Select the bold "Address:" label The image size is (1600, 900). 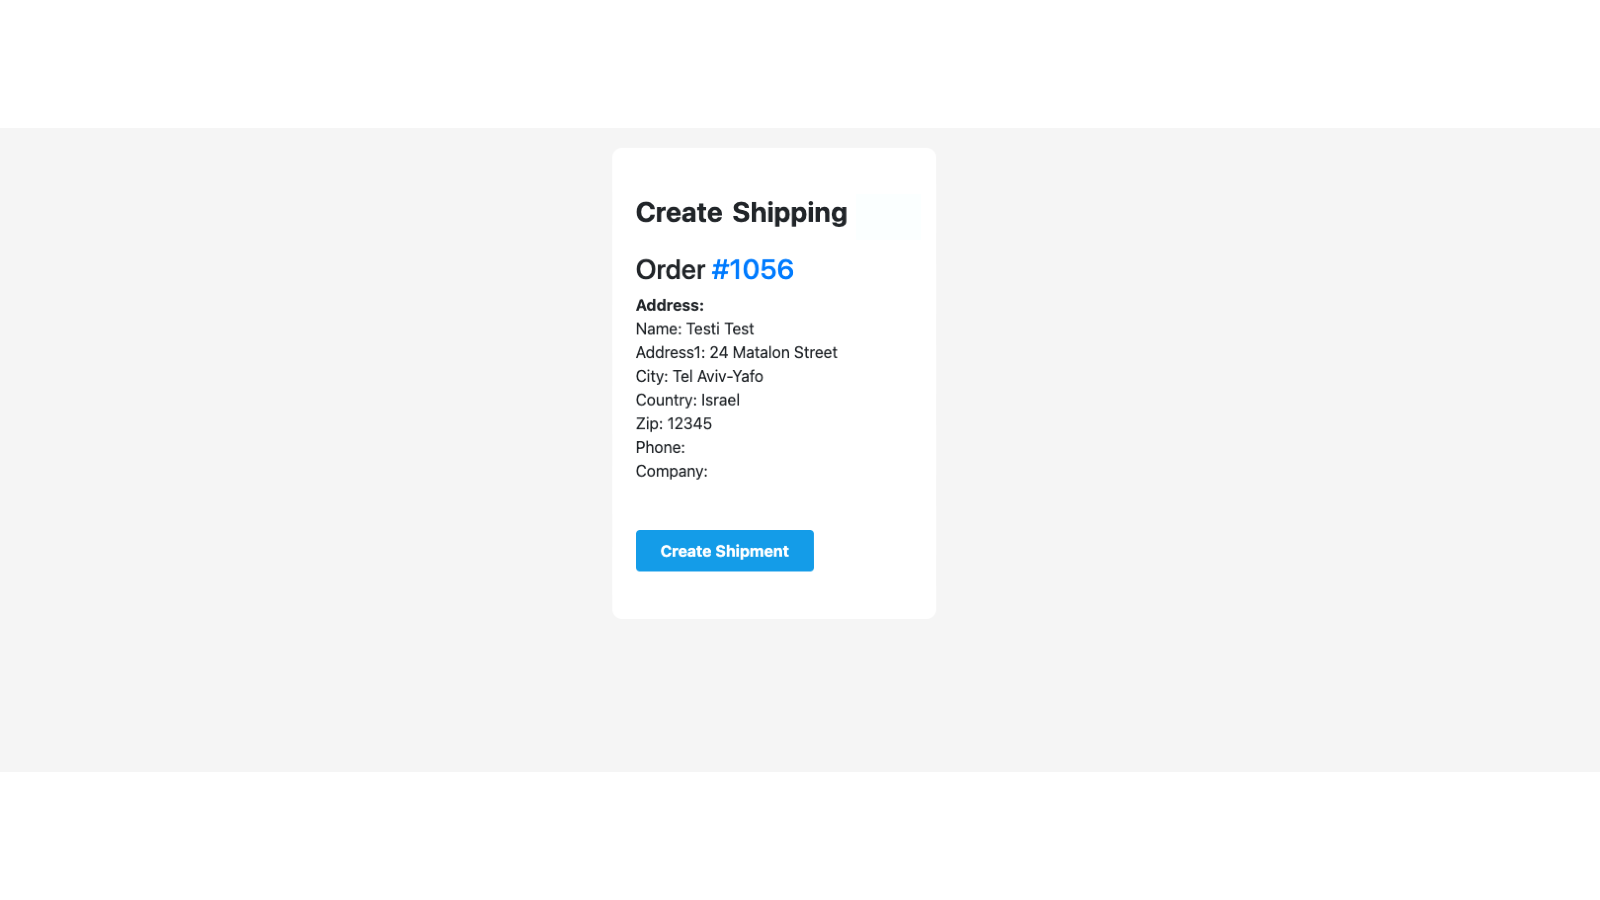coord(669,305)
